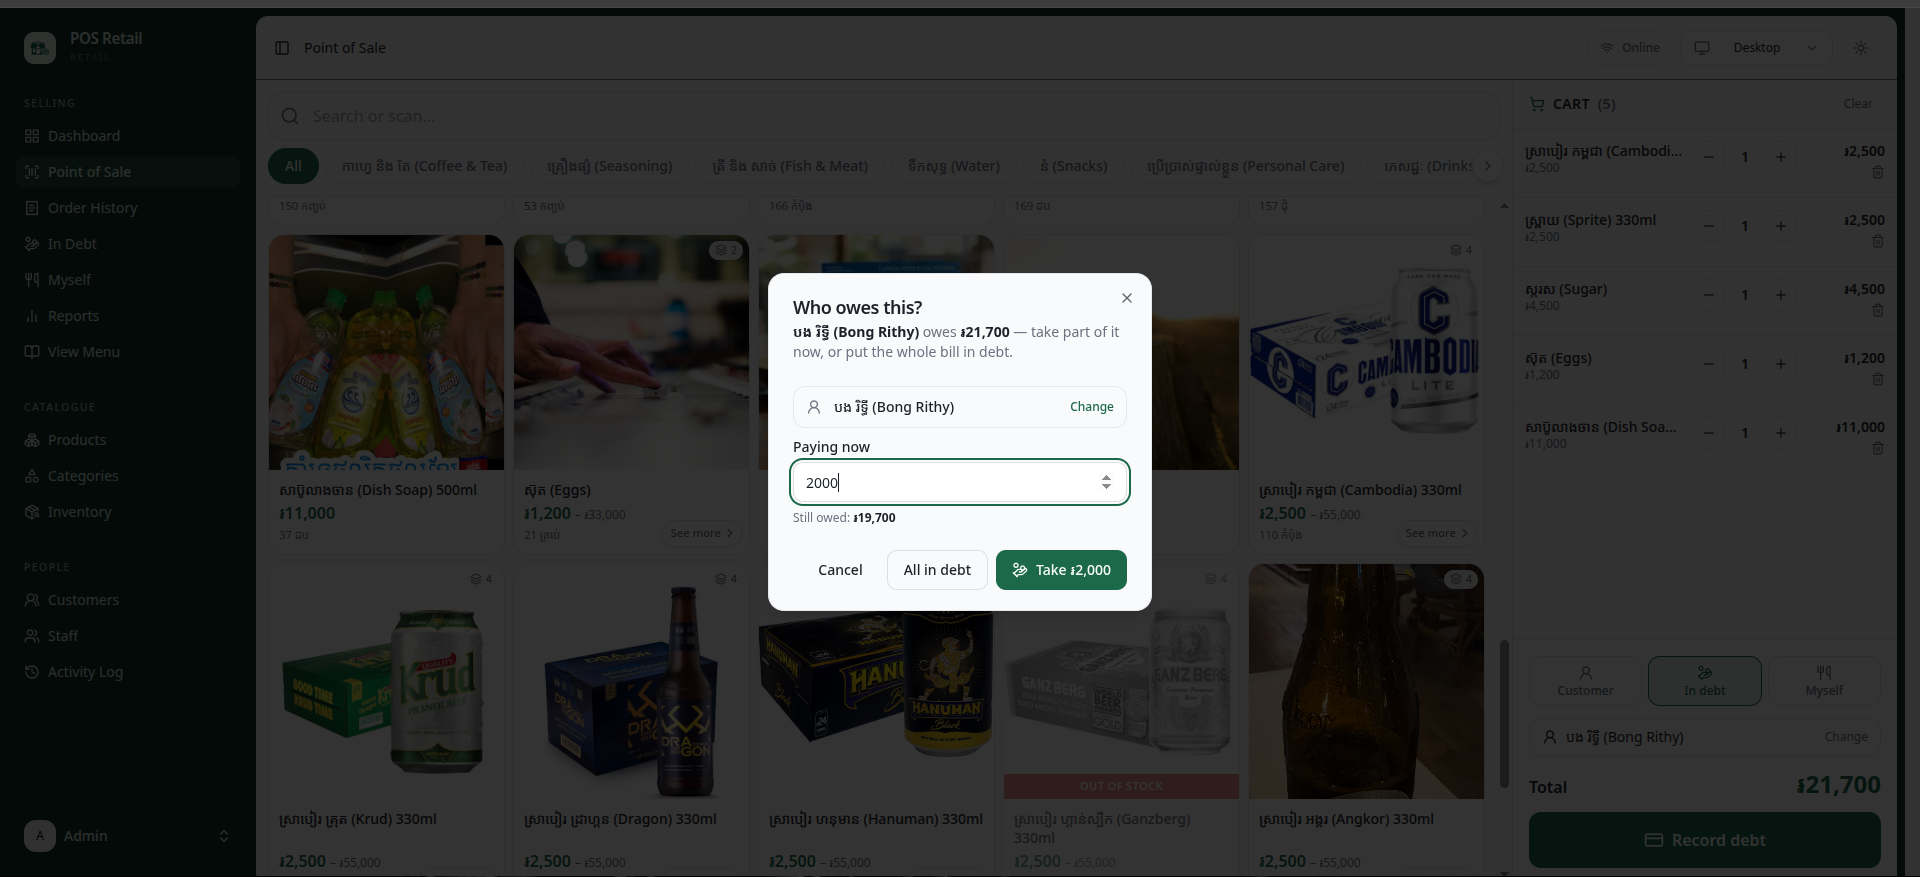Focus the Paying now amount field
The height and width of the screenshot is (877, 1920).
[x=960, y=482]
